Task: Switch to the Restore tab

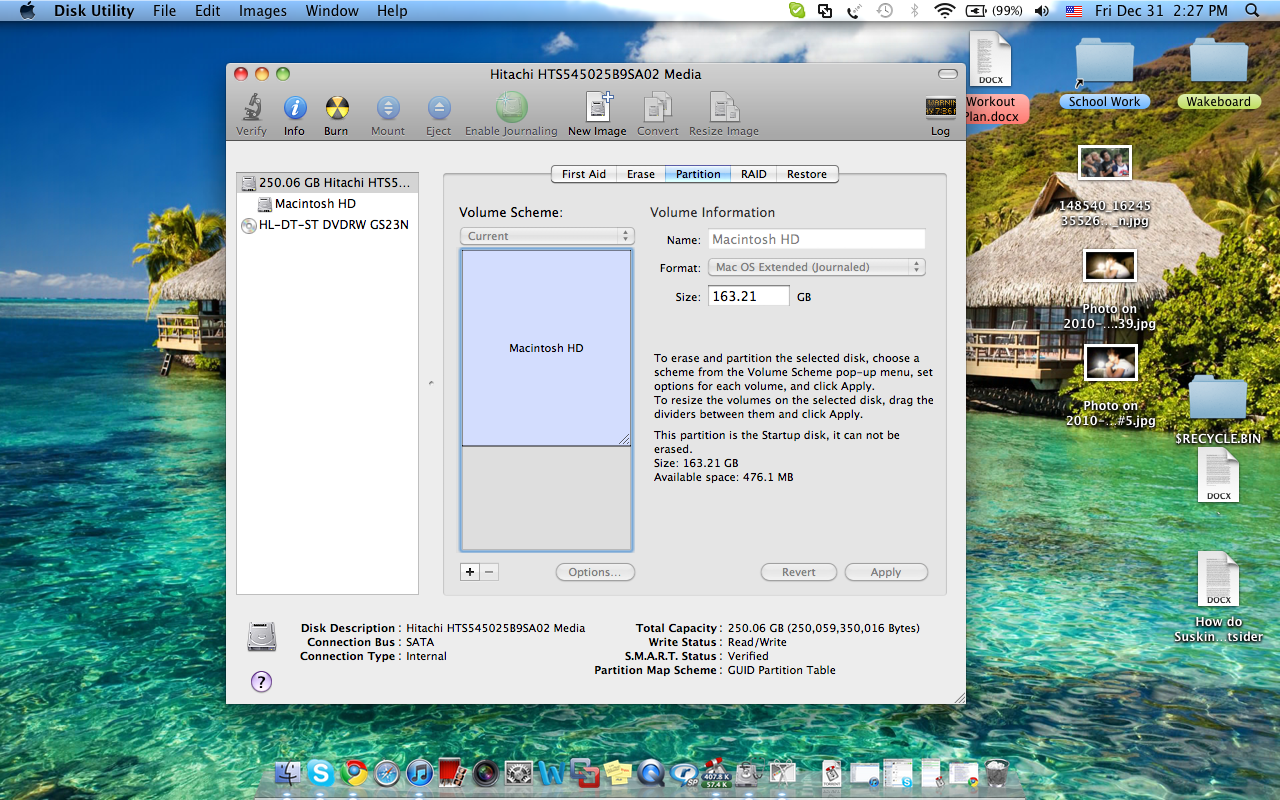Action: click(x=807, y=174)
